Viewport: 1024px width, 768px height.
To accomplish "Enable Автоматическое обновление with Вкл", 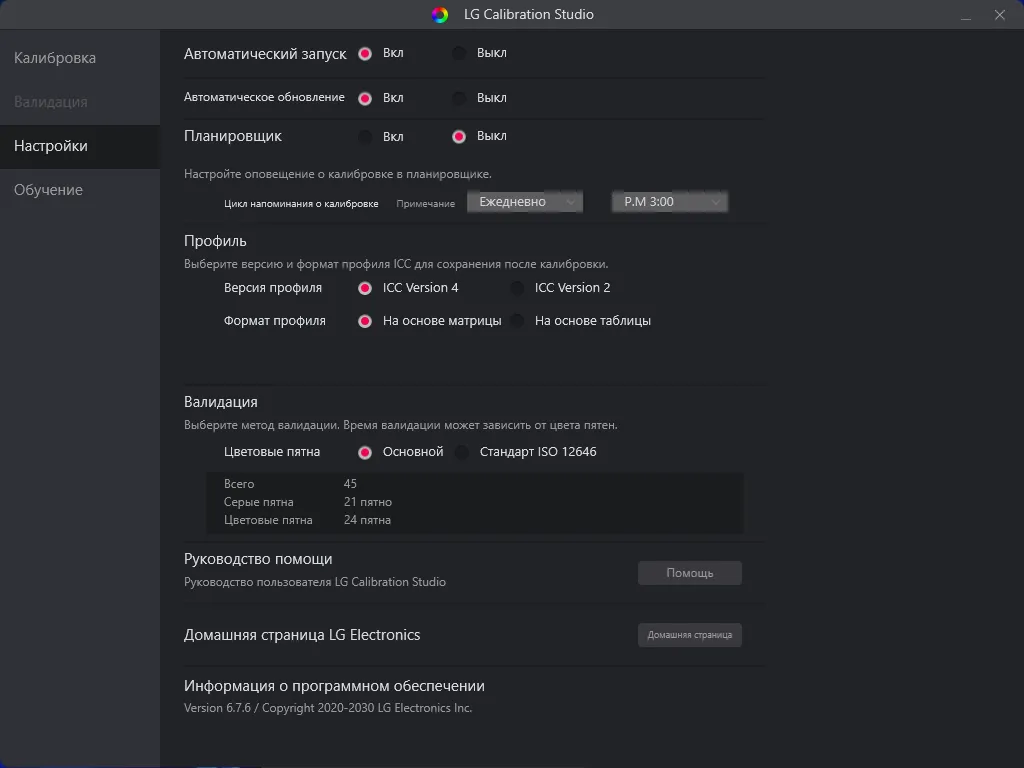I will tap(365, 98).
